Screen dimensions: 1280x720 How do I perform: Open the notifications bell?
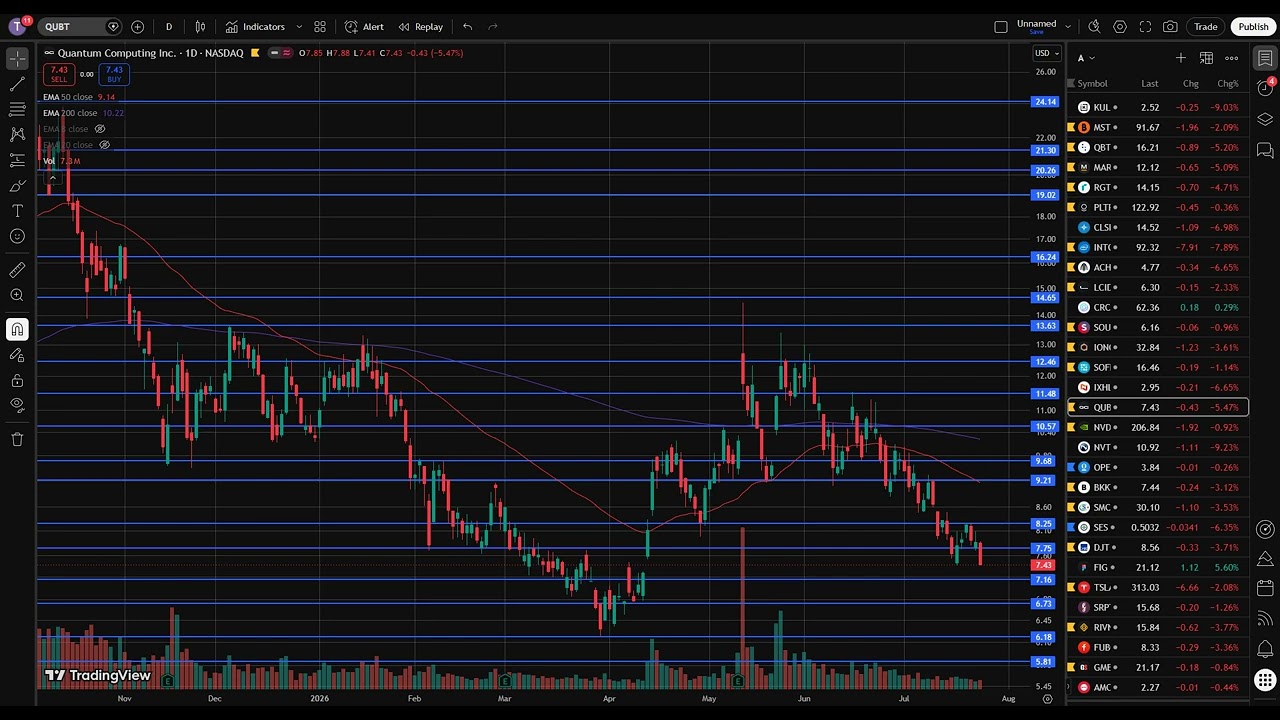click(x=1265, y=649)
